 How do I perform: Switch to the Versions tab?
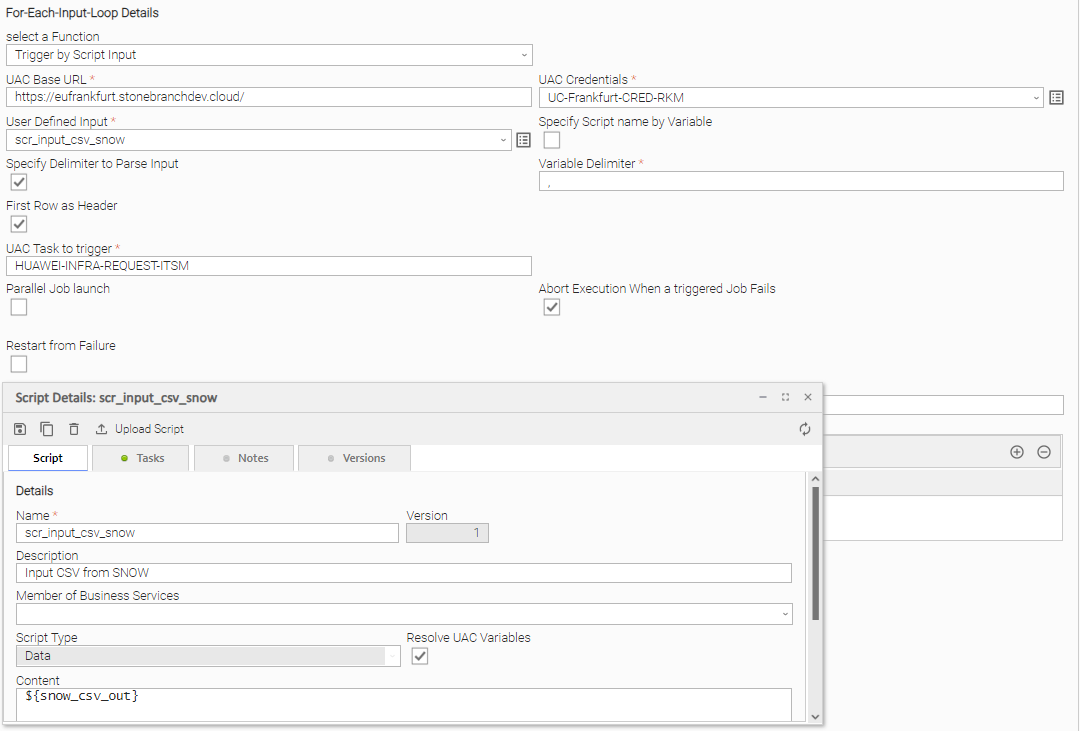(x=355, y=458)
